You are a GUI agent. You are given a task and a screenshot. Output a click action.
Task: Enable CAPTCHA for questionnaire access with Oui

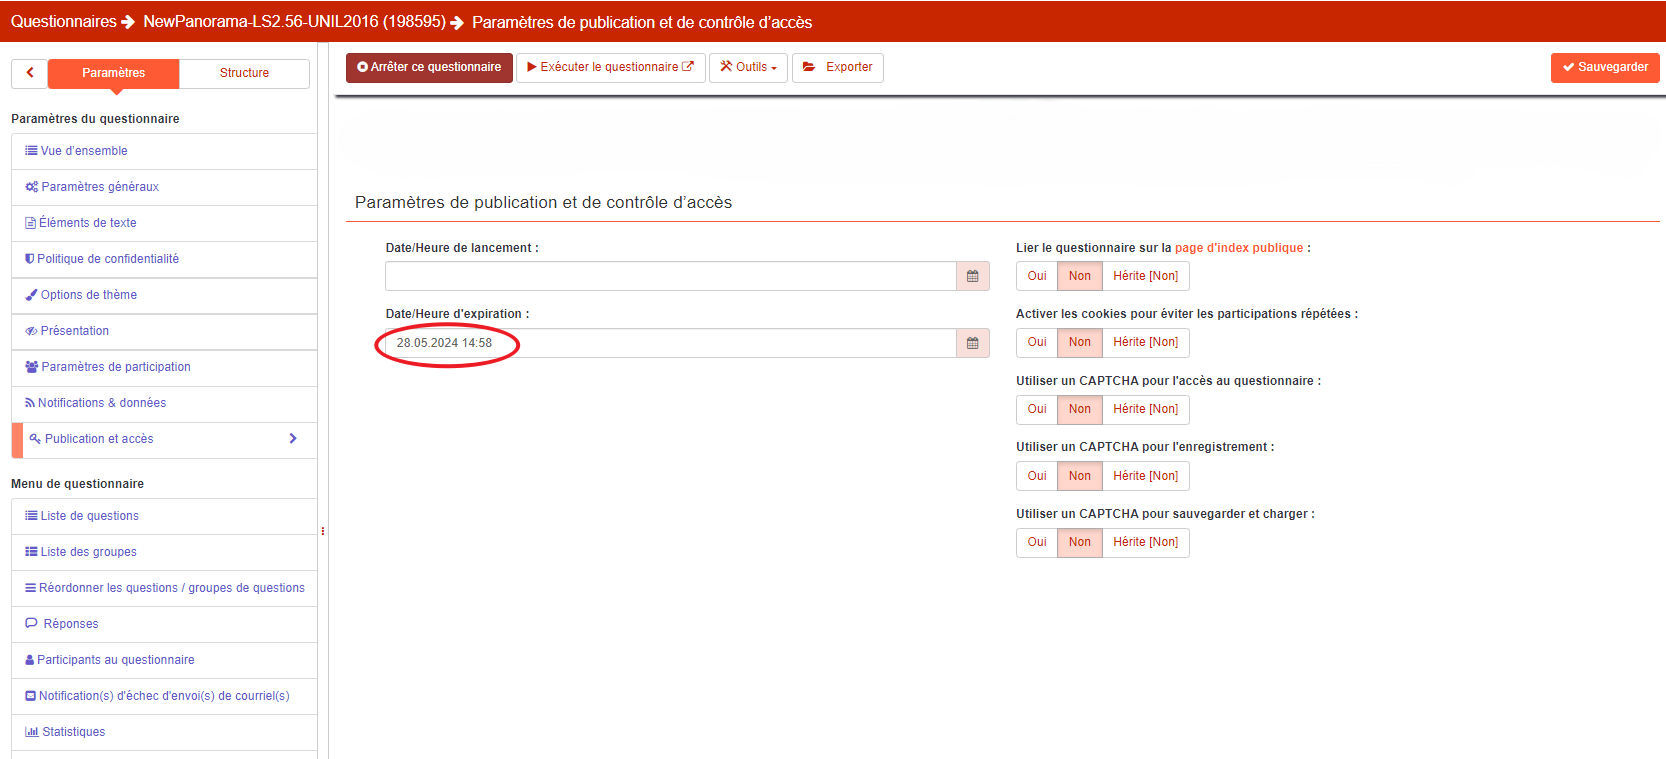tap(1037, 409)
